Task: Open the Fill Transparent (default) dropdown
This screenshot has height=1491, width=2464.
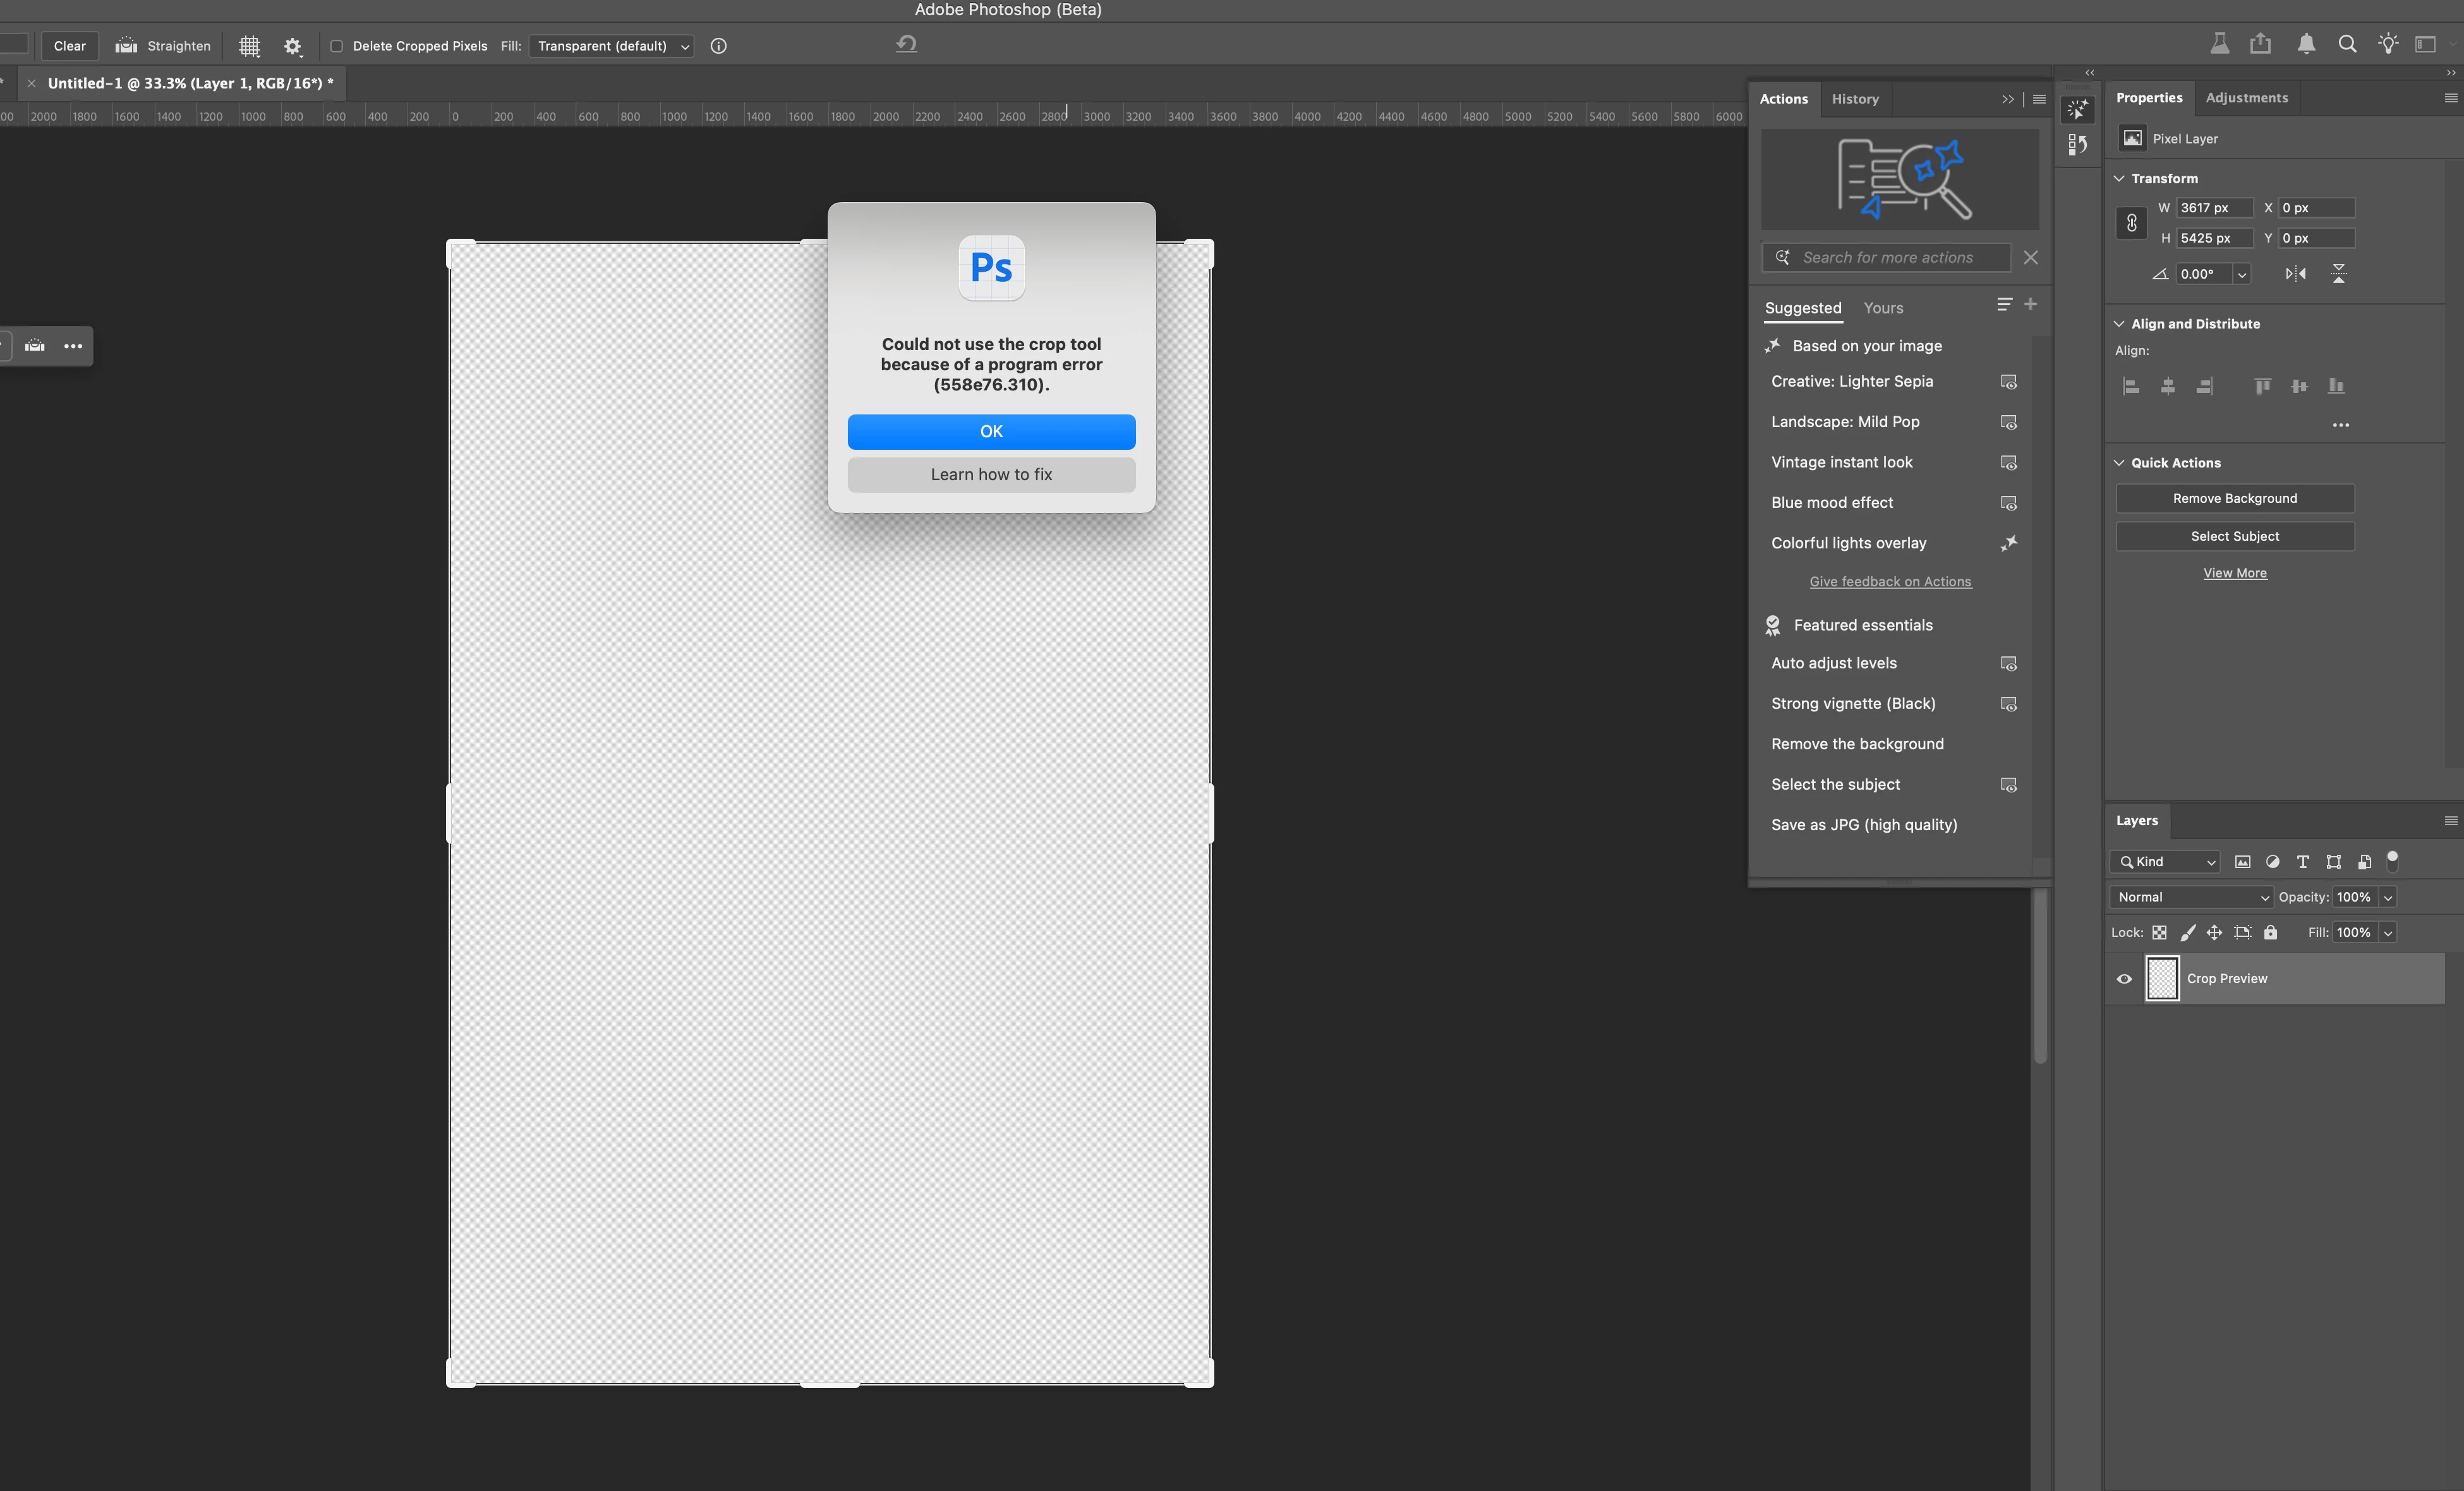Action: tap(611, 46)
